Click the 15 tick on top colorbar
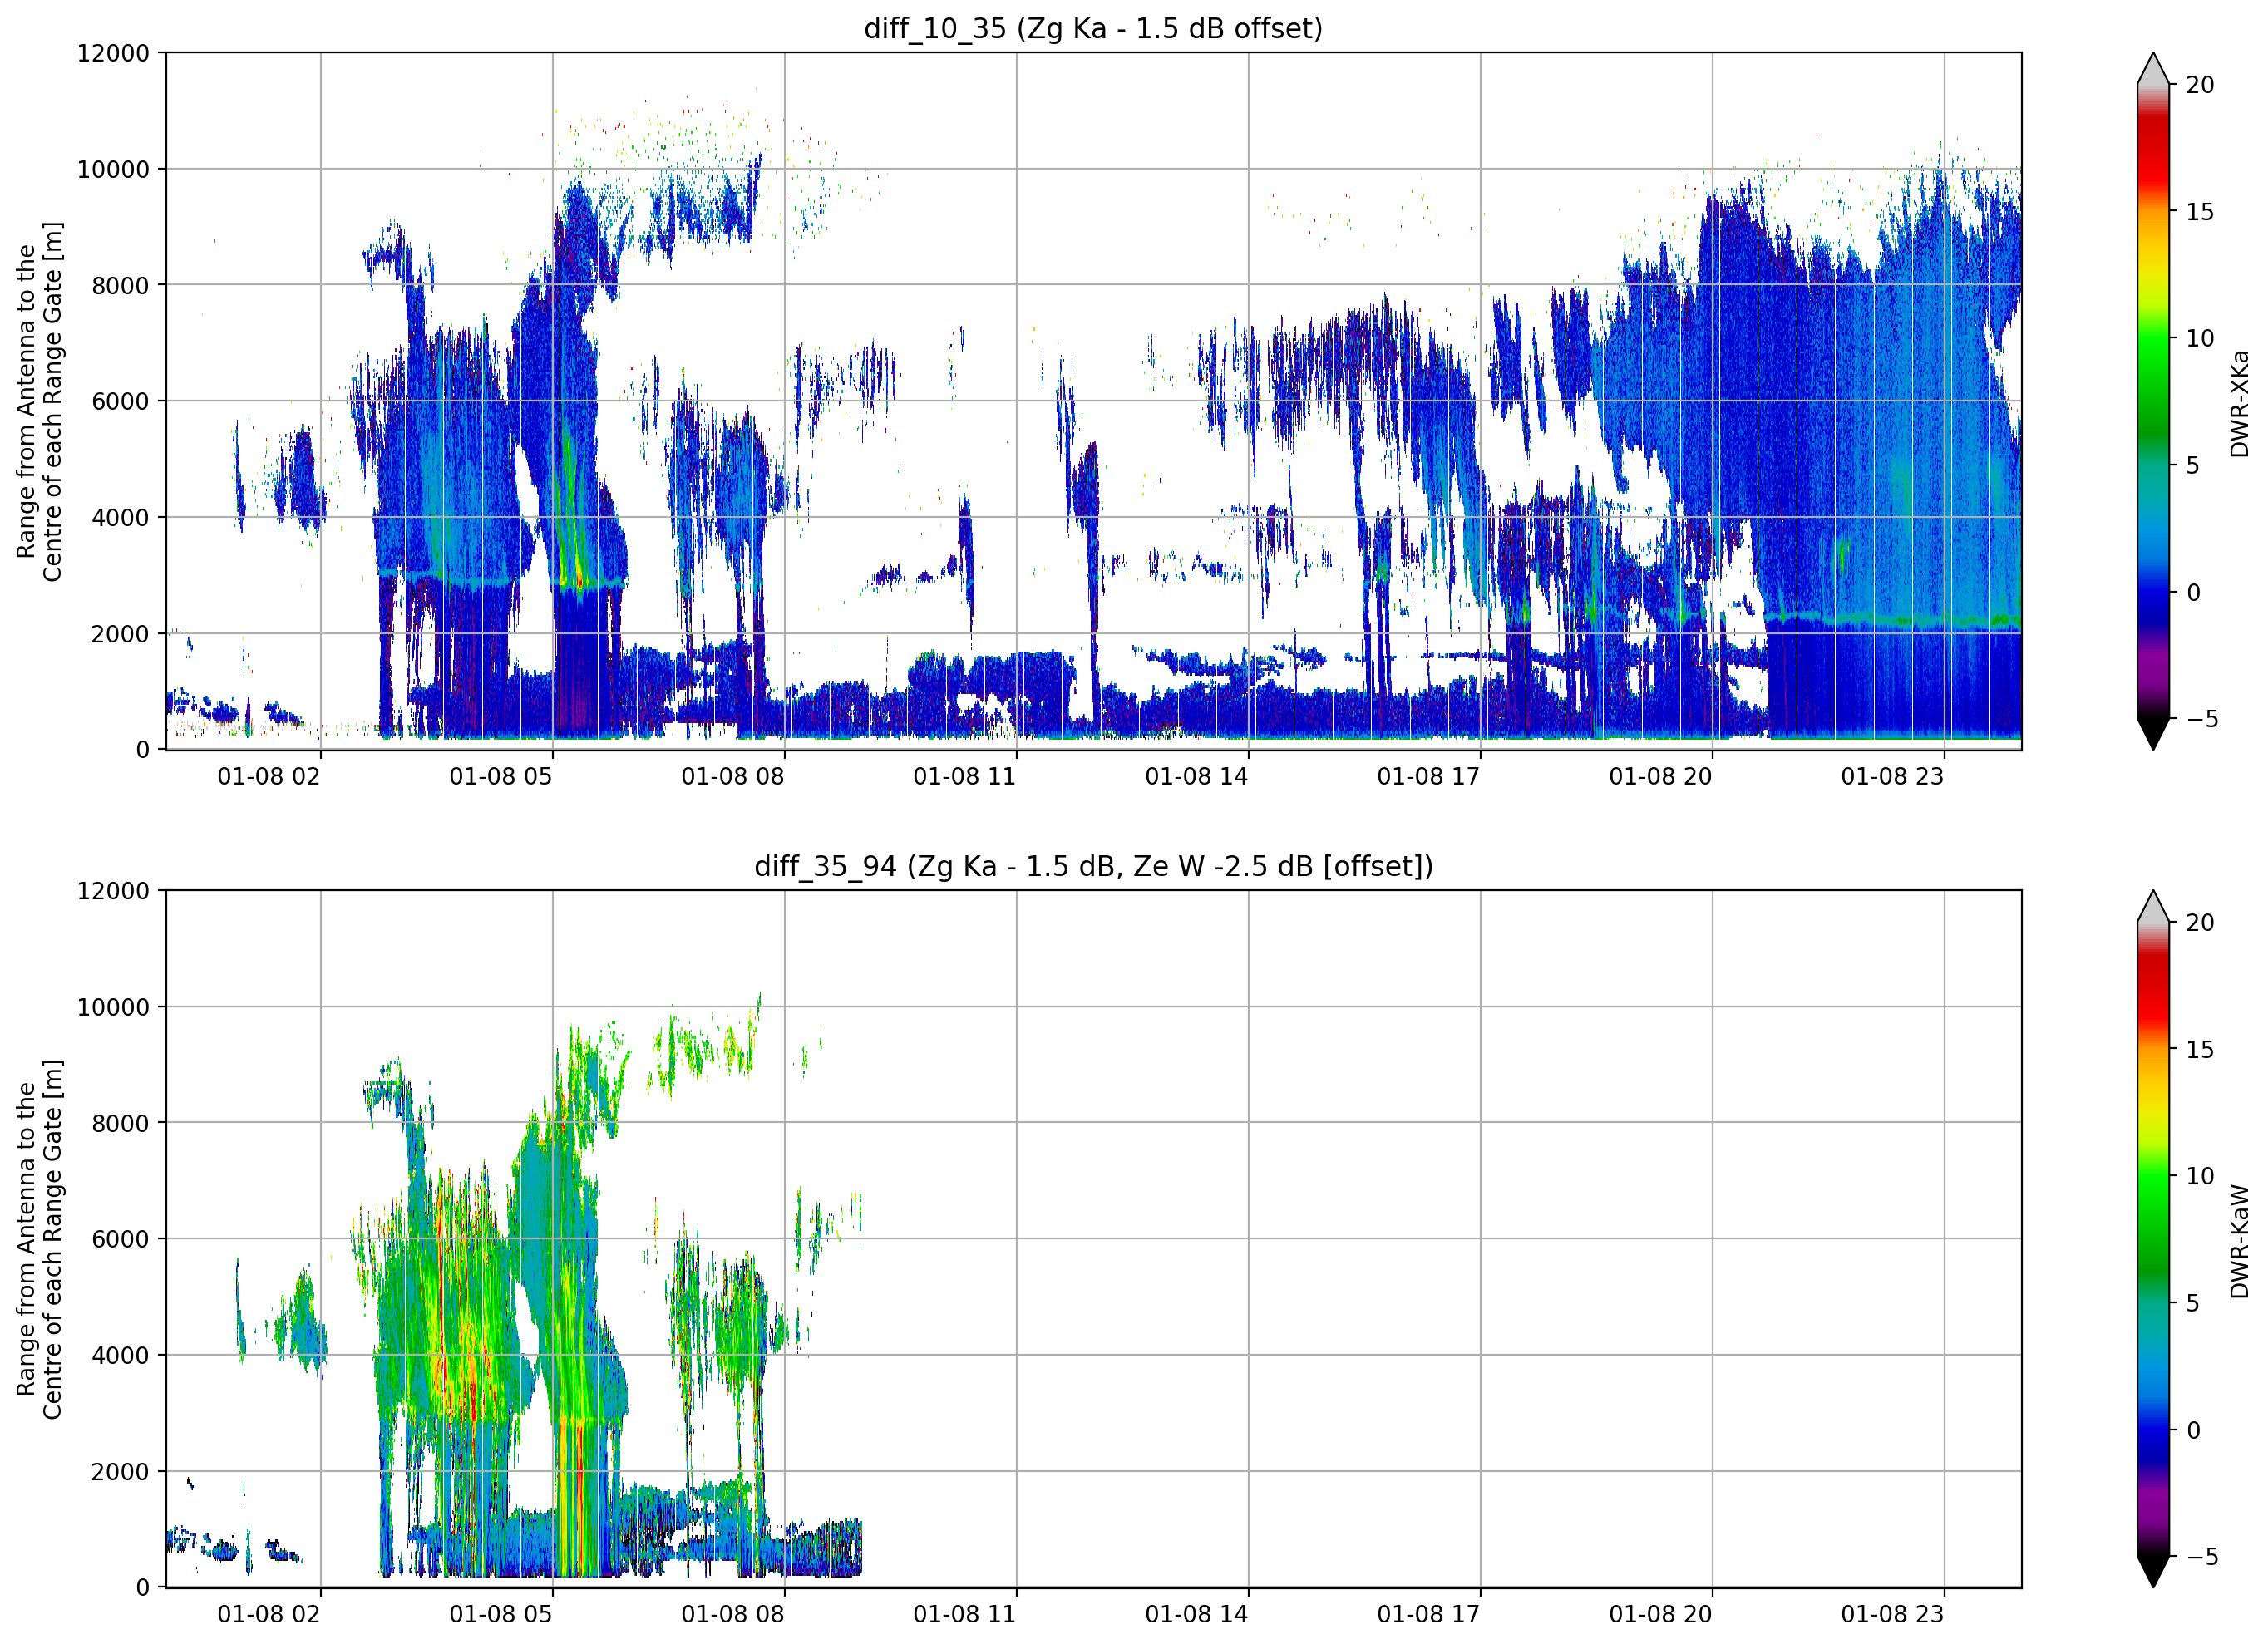 point(2199,212)
